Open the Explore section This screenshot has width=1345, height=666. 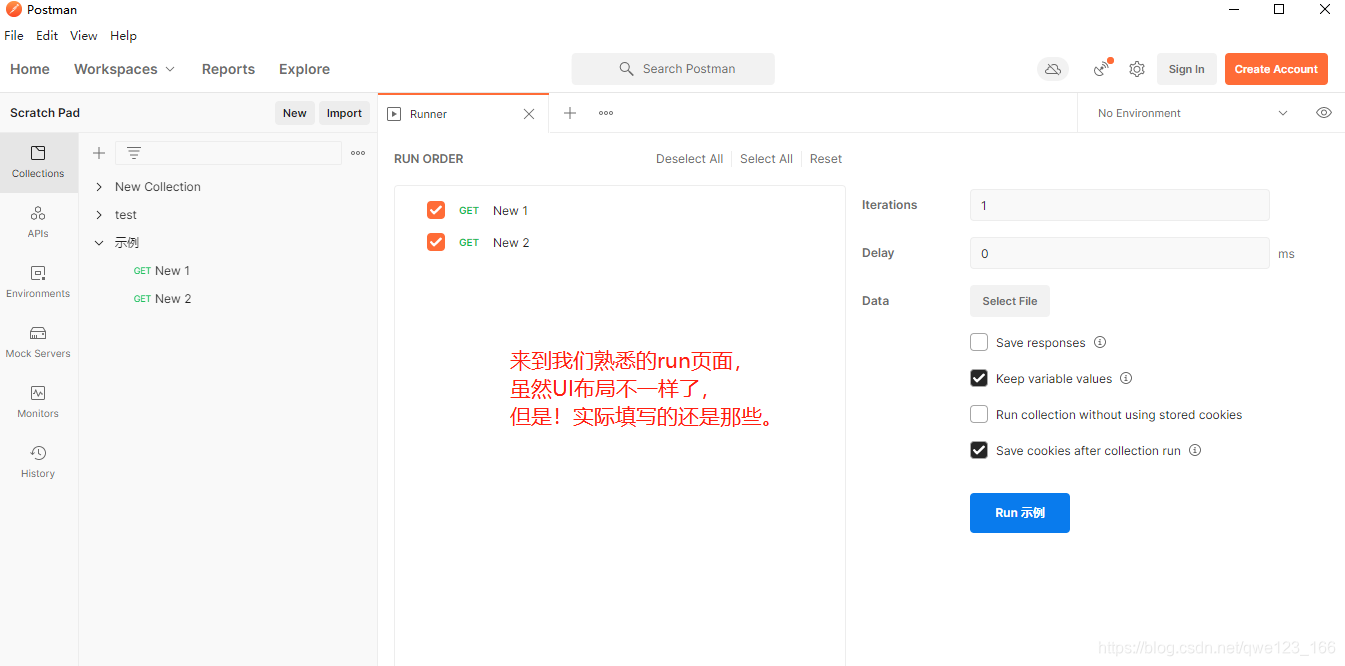click(304, 69)
